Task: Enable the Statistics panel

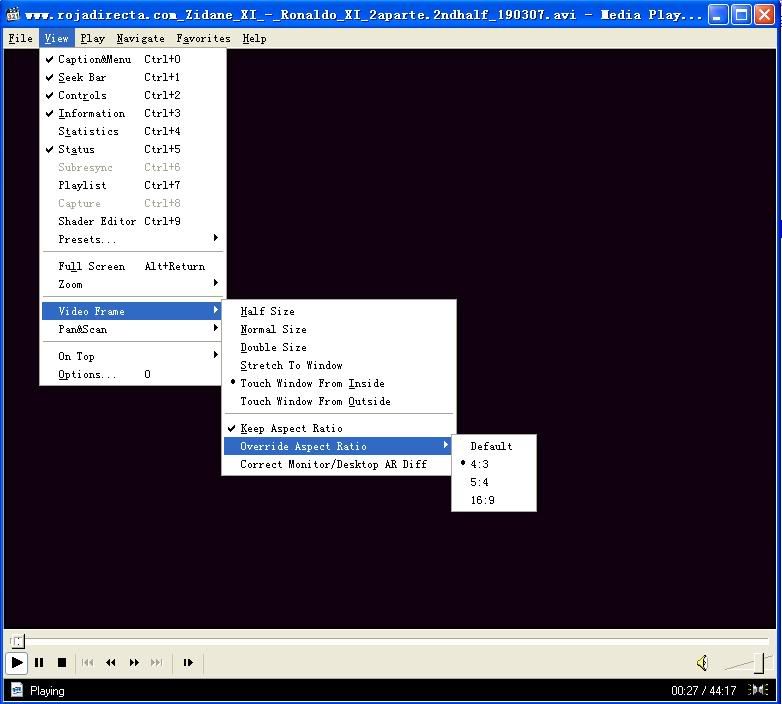Action: pos(132,131)
